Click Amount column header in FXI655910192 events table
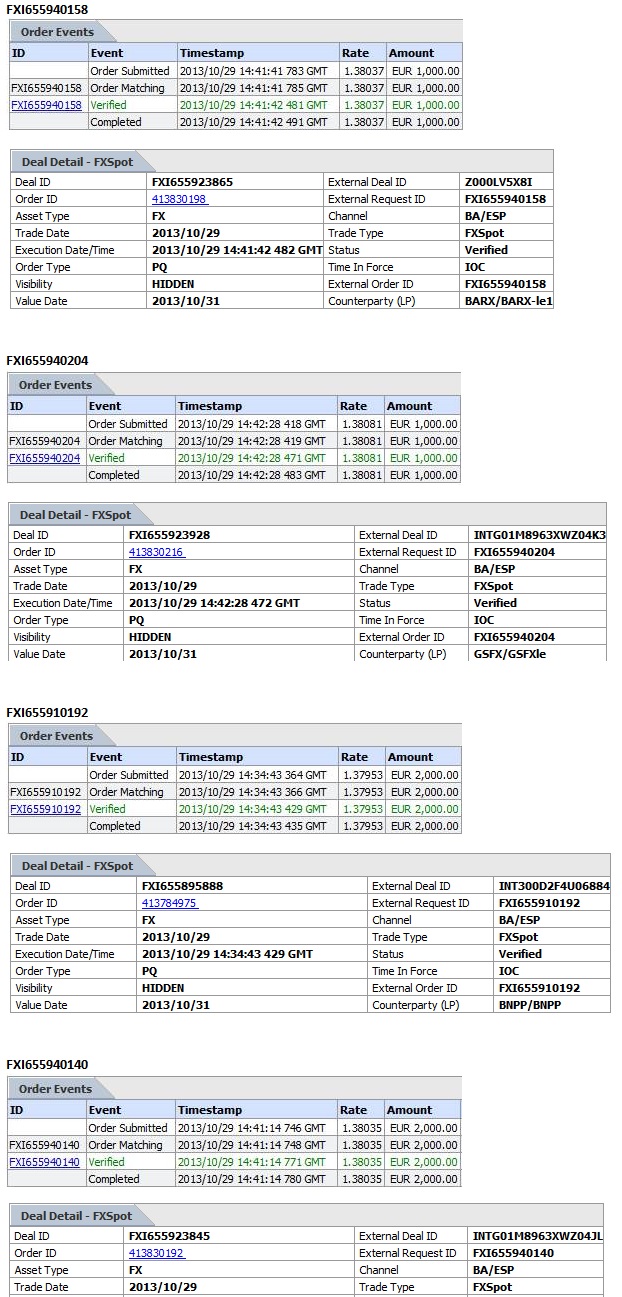Screen dimensions: 622x1297 411,757
